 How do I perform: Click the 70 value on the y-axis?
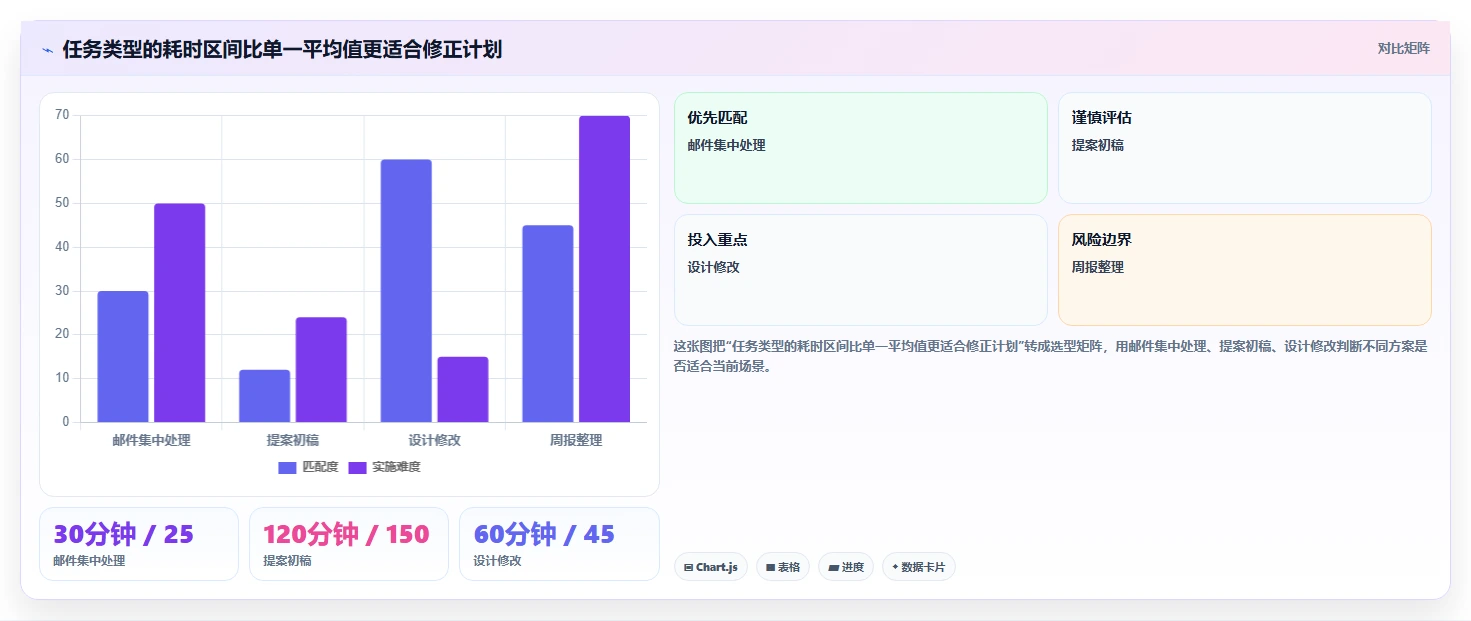[x=62, y=115]
